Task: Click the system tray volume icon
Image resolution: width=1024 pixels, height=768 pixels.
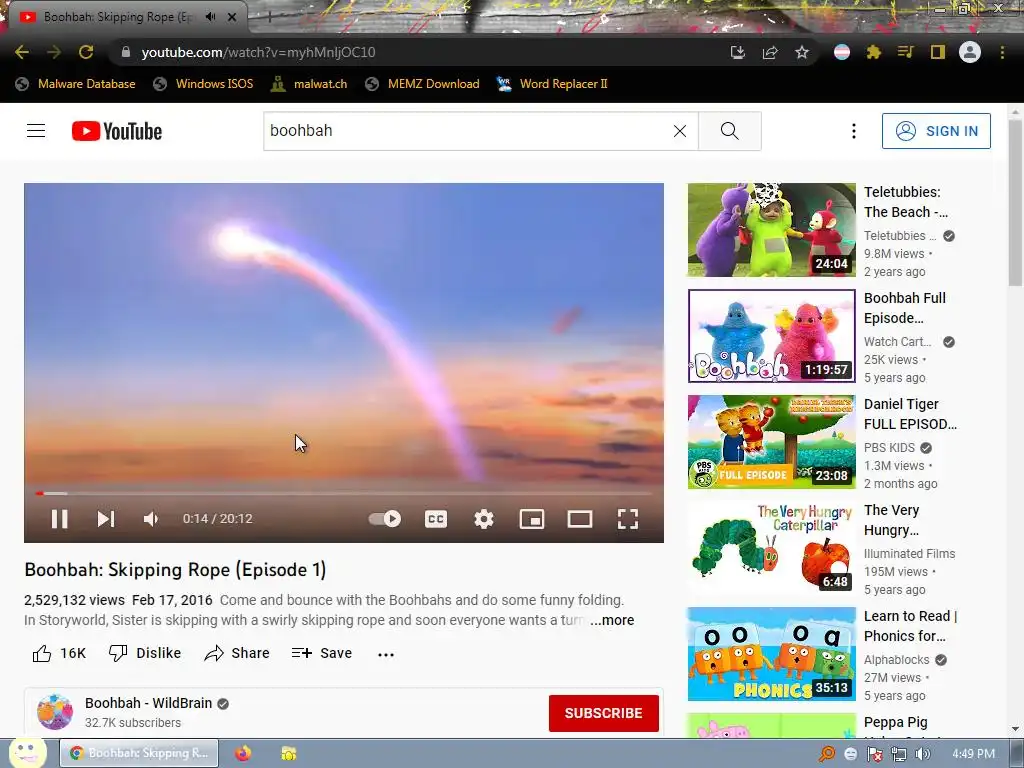Action: click(x=923, y=754)
